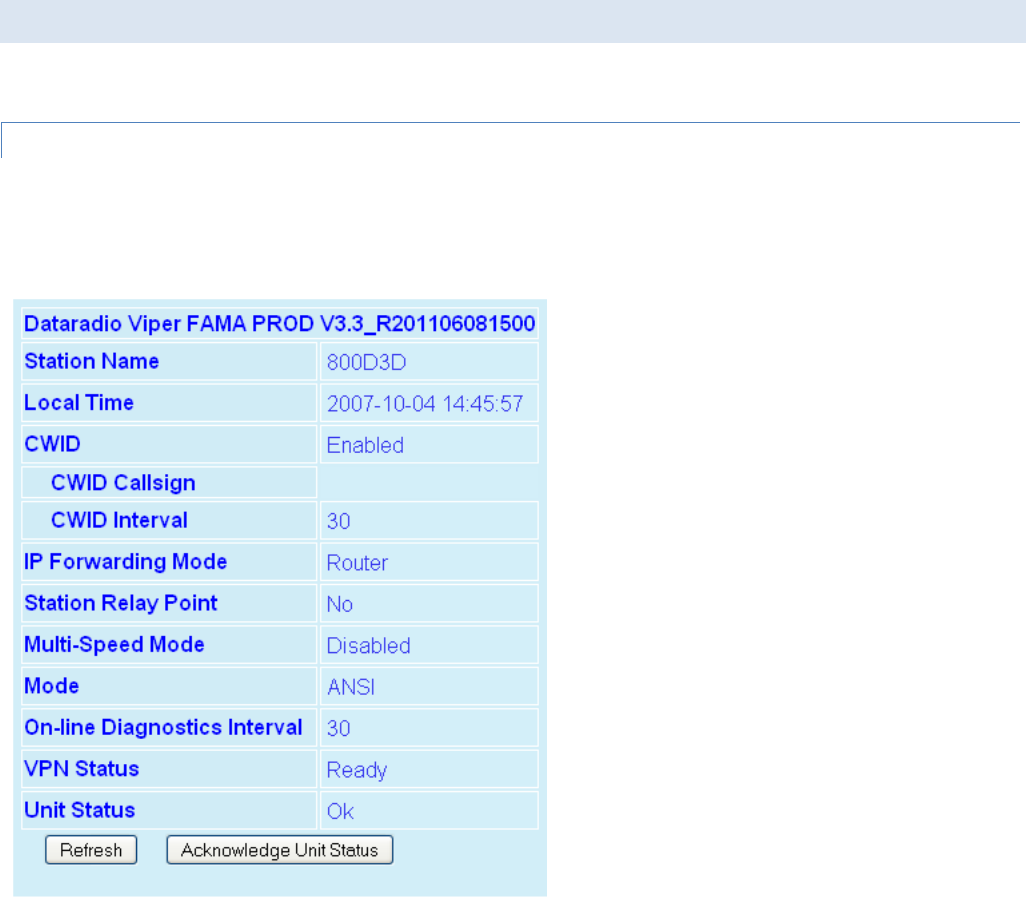1026x898 pixels.
Task: Select the Dataradio Viper FAMA PROD header text
Action: coord(279,323)
